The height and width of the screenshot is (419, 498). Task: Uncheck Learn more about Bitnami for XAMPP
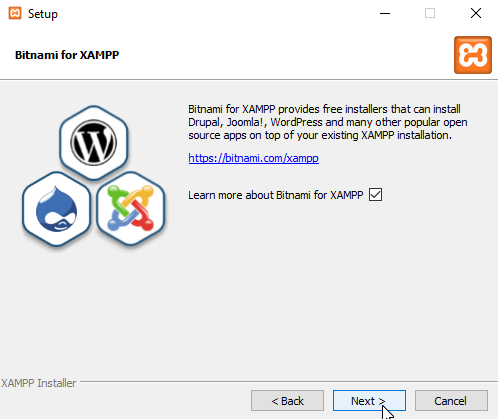375,195
